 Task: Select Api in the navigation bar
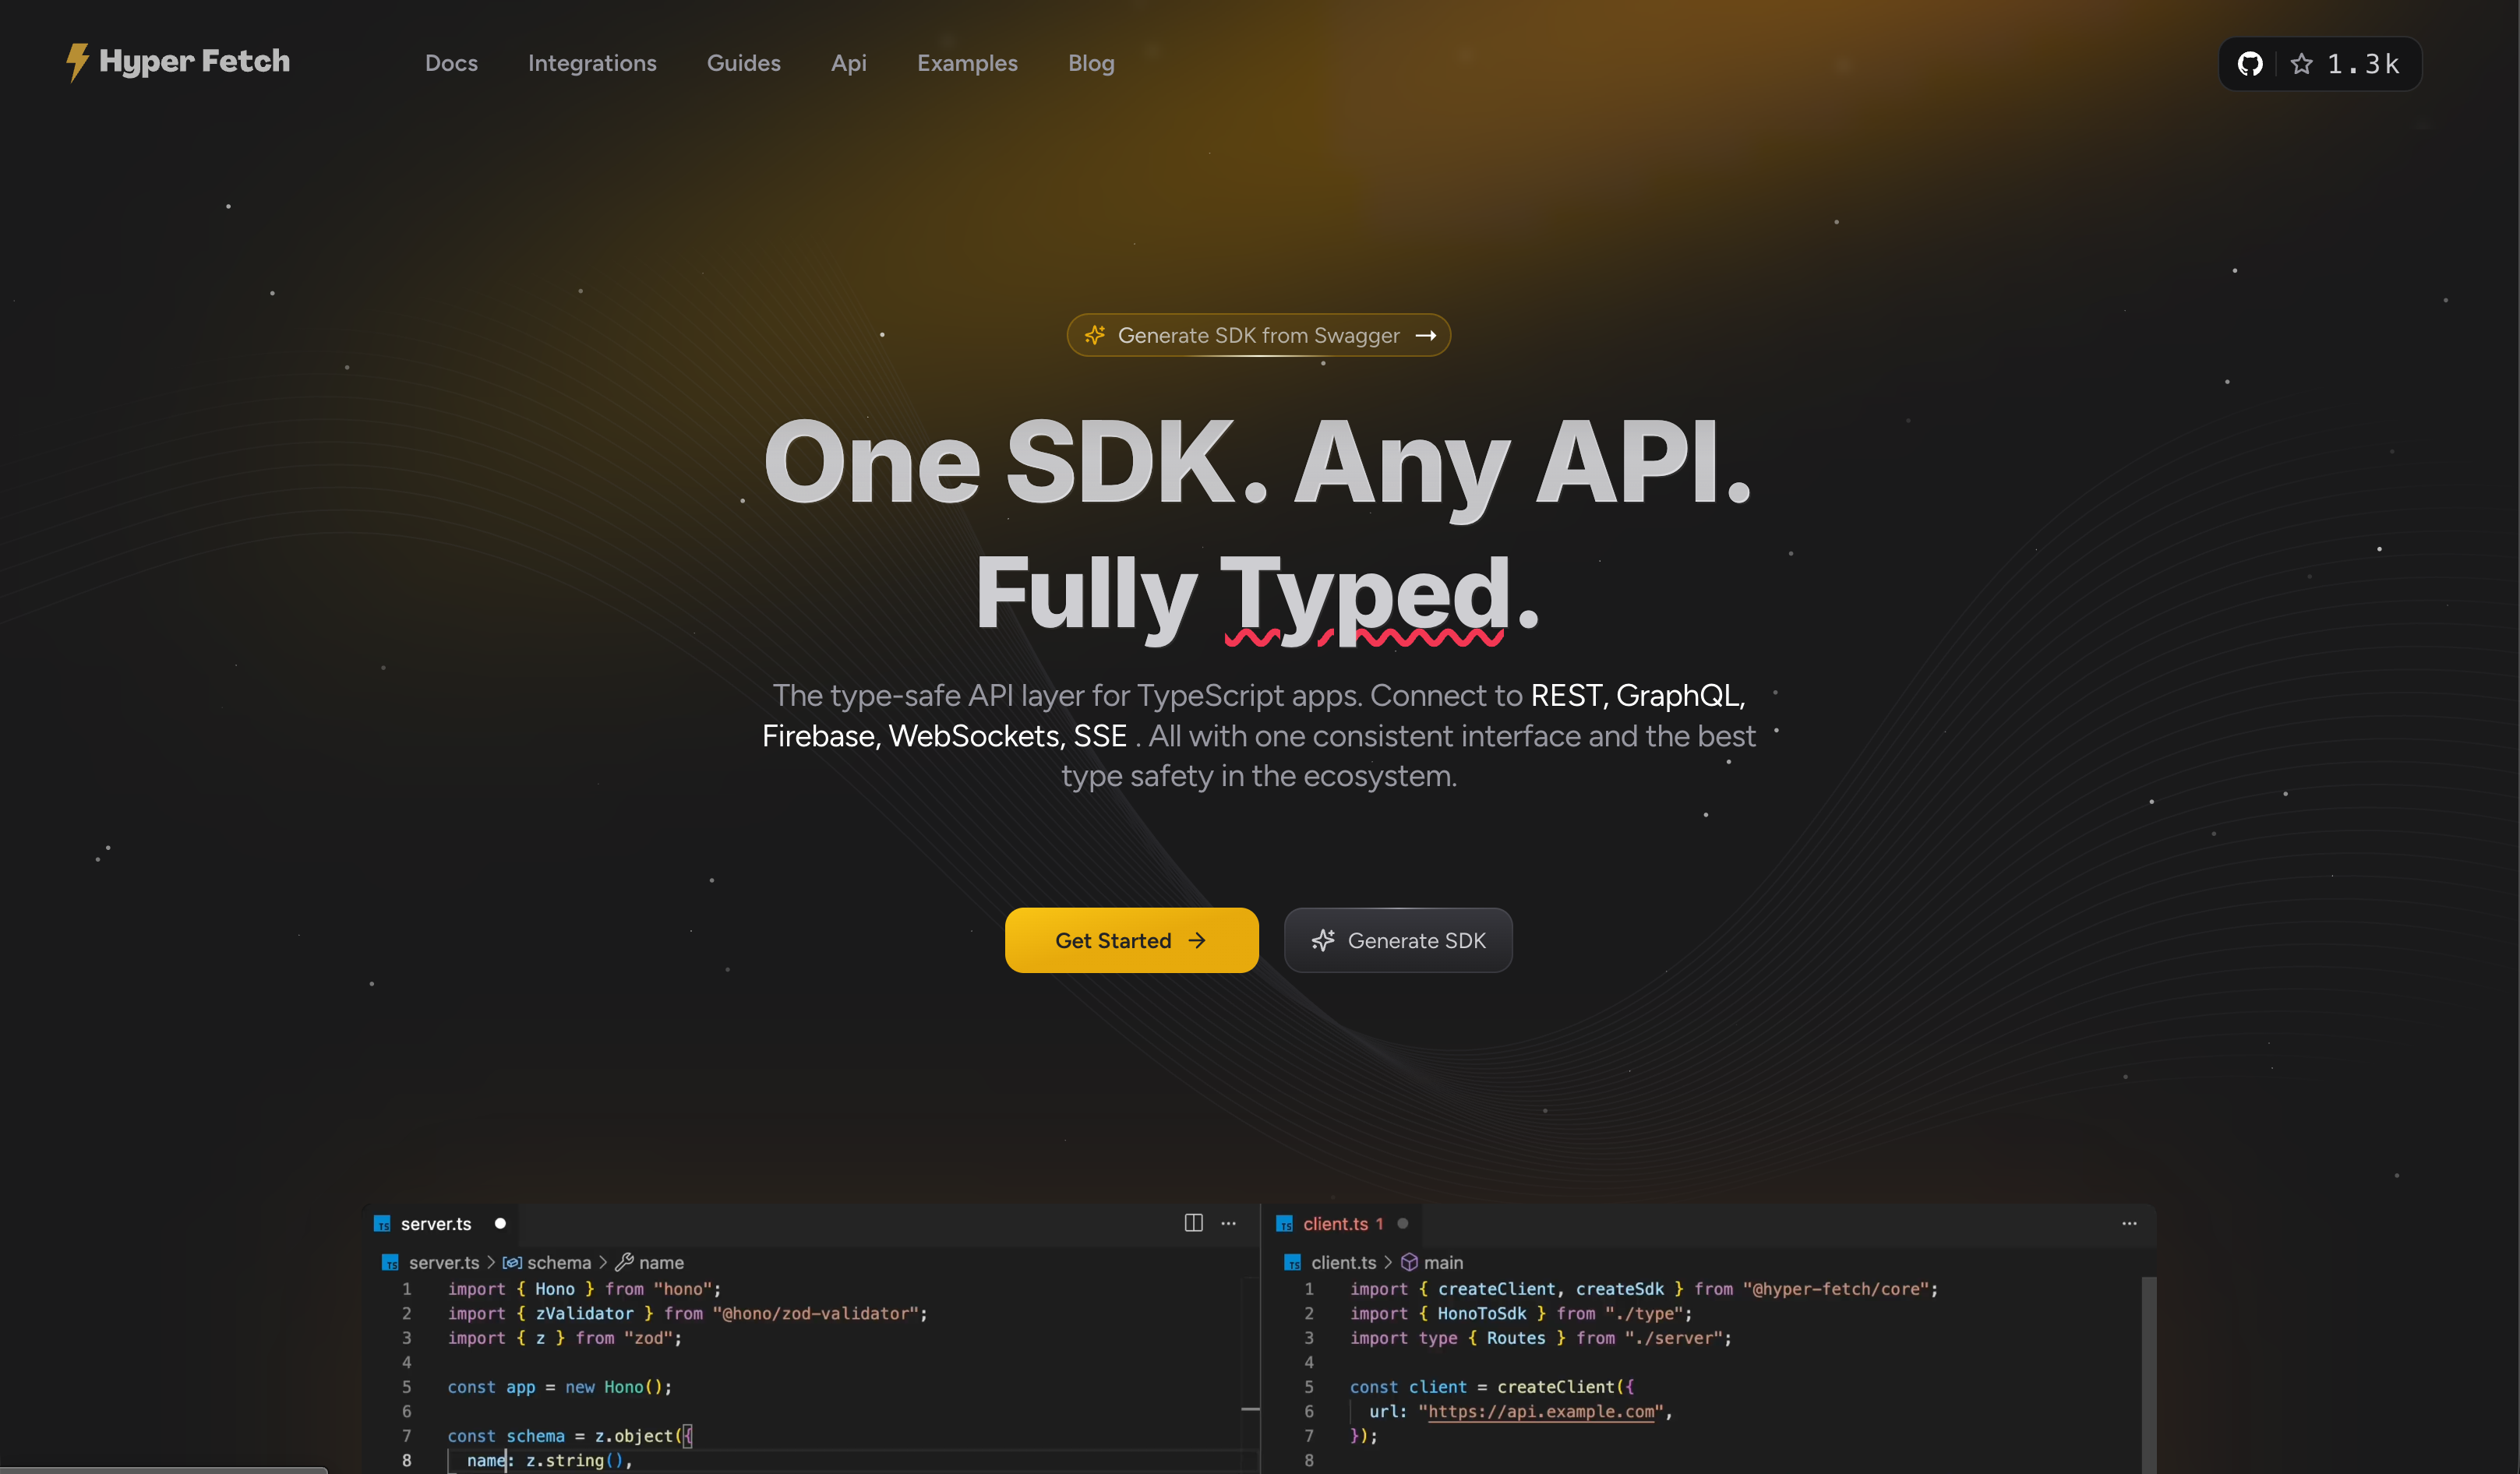click(x=849, y=63)
